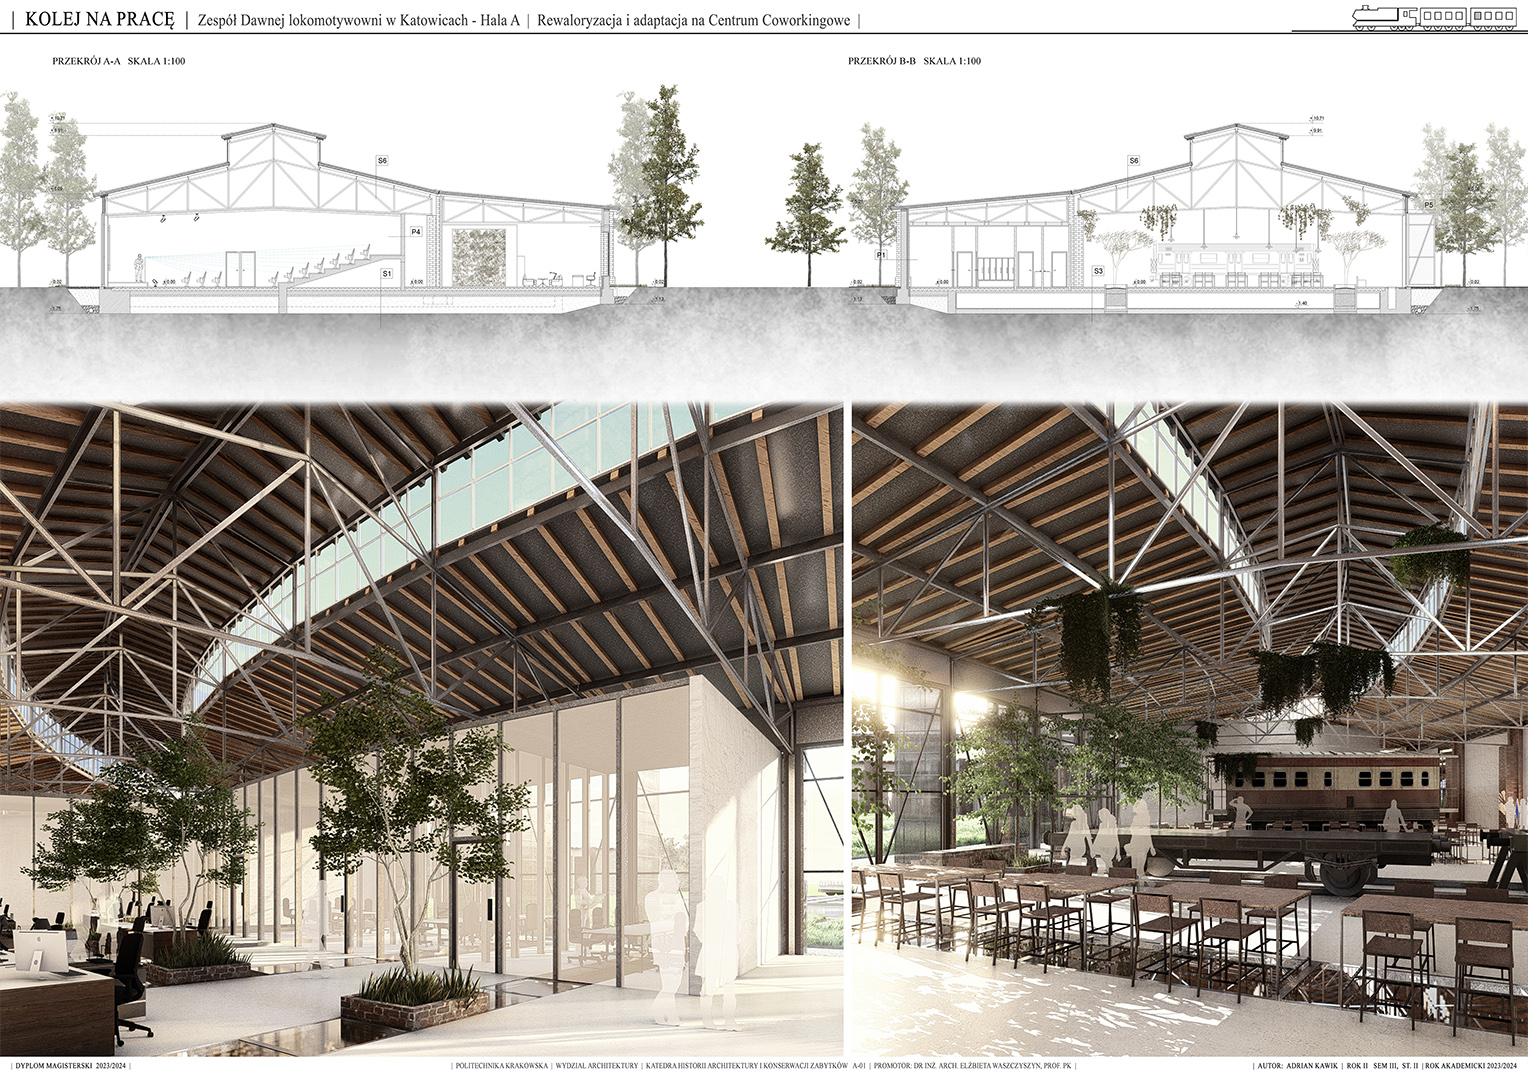The width and height of the screenshot is (1528, 1080).
Task: Click the P1 tag in section B-B
Action: click(881, 255)
